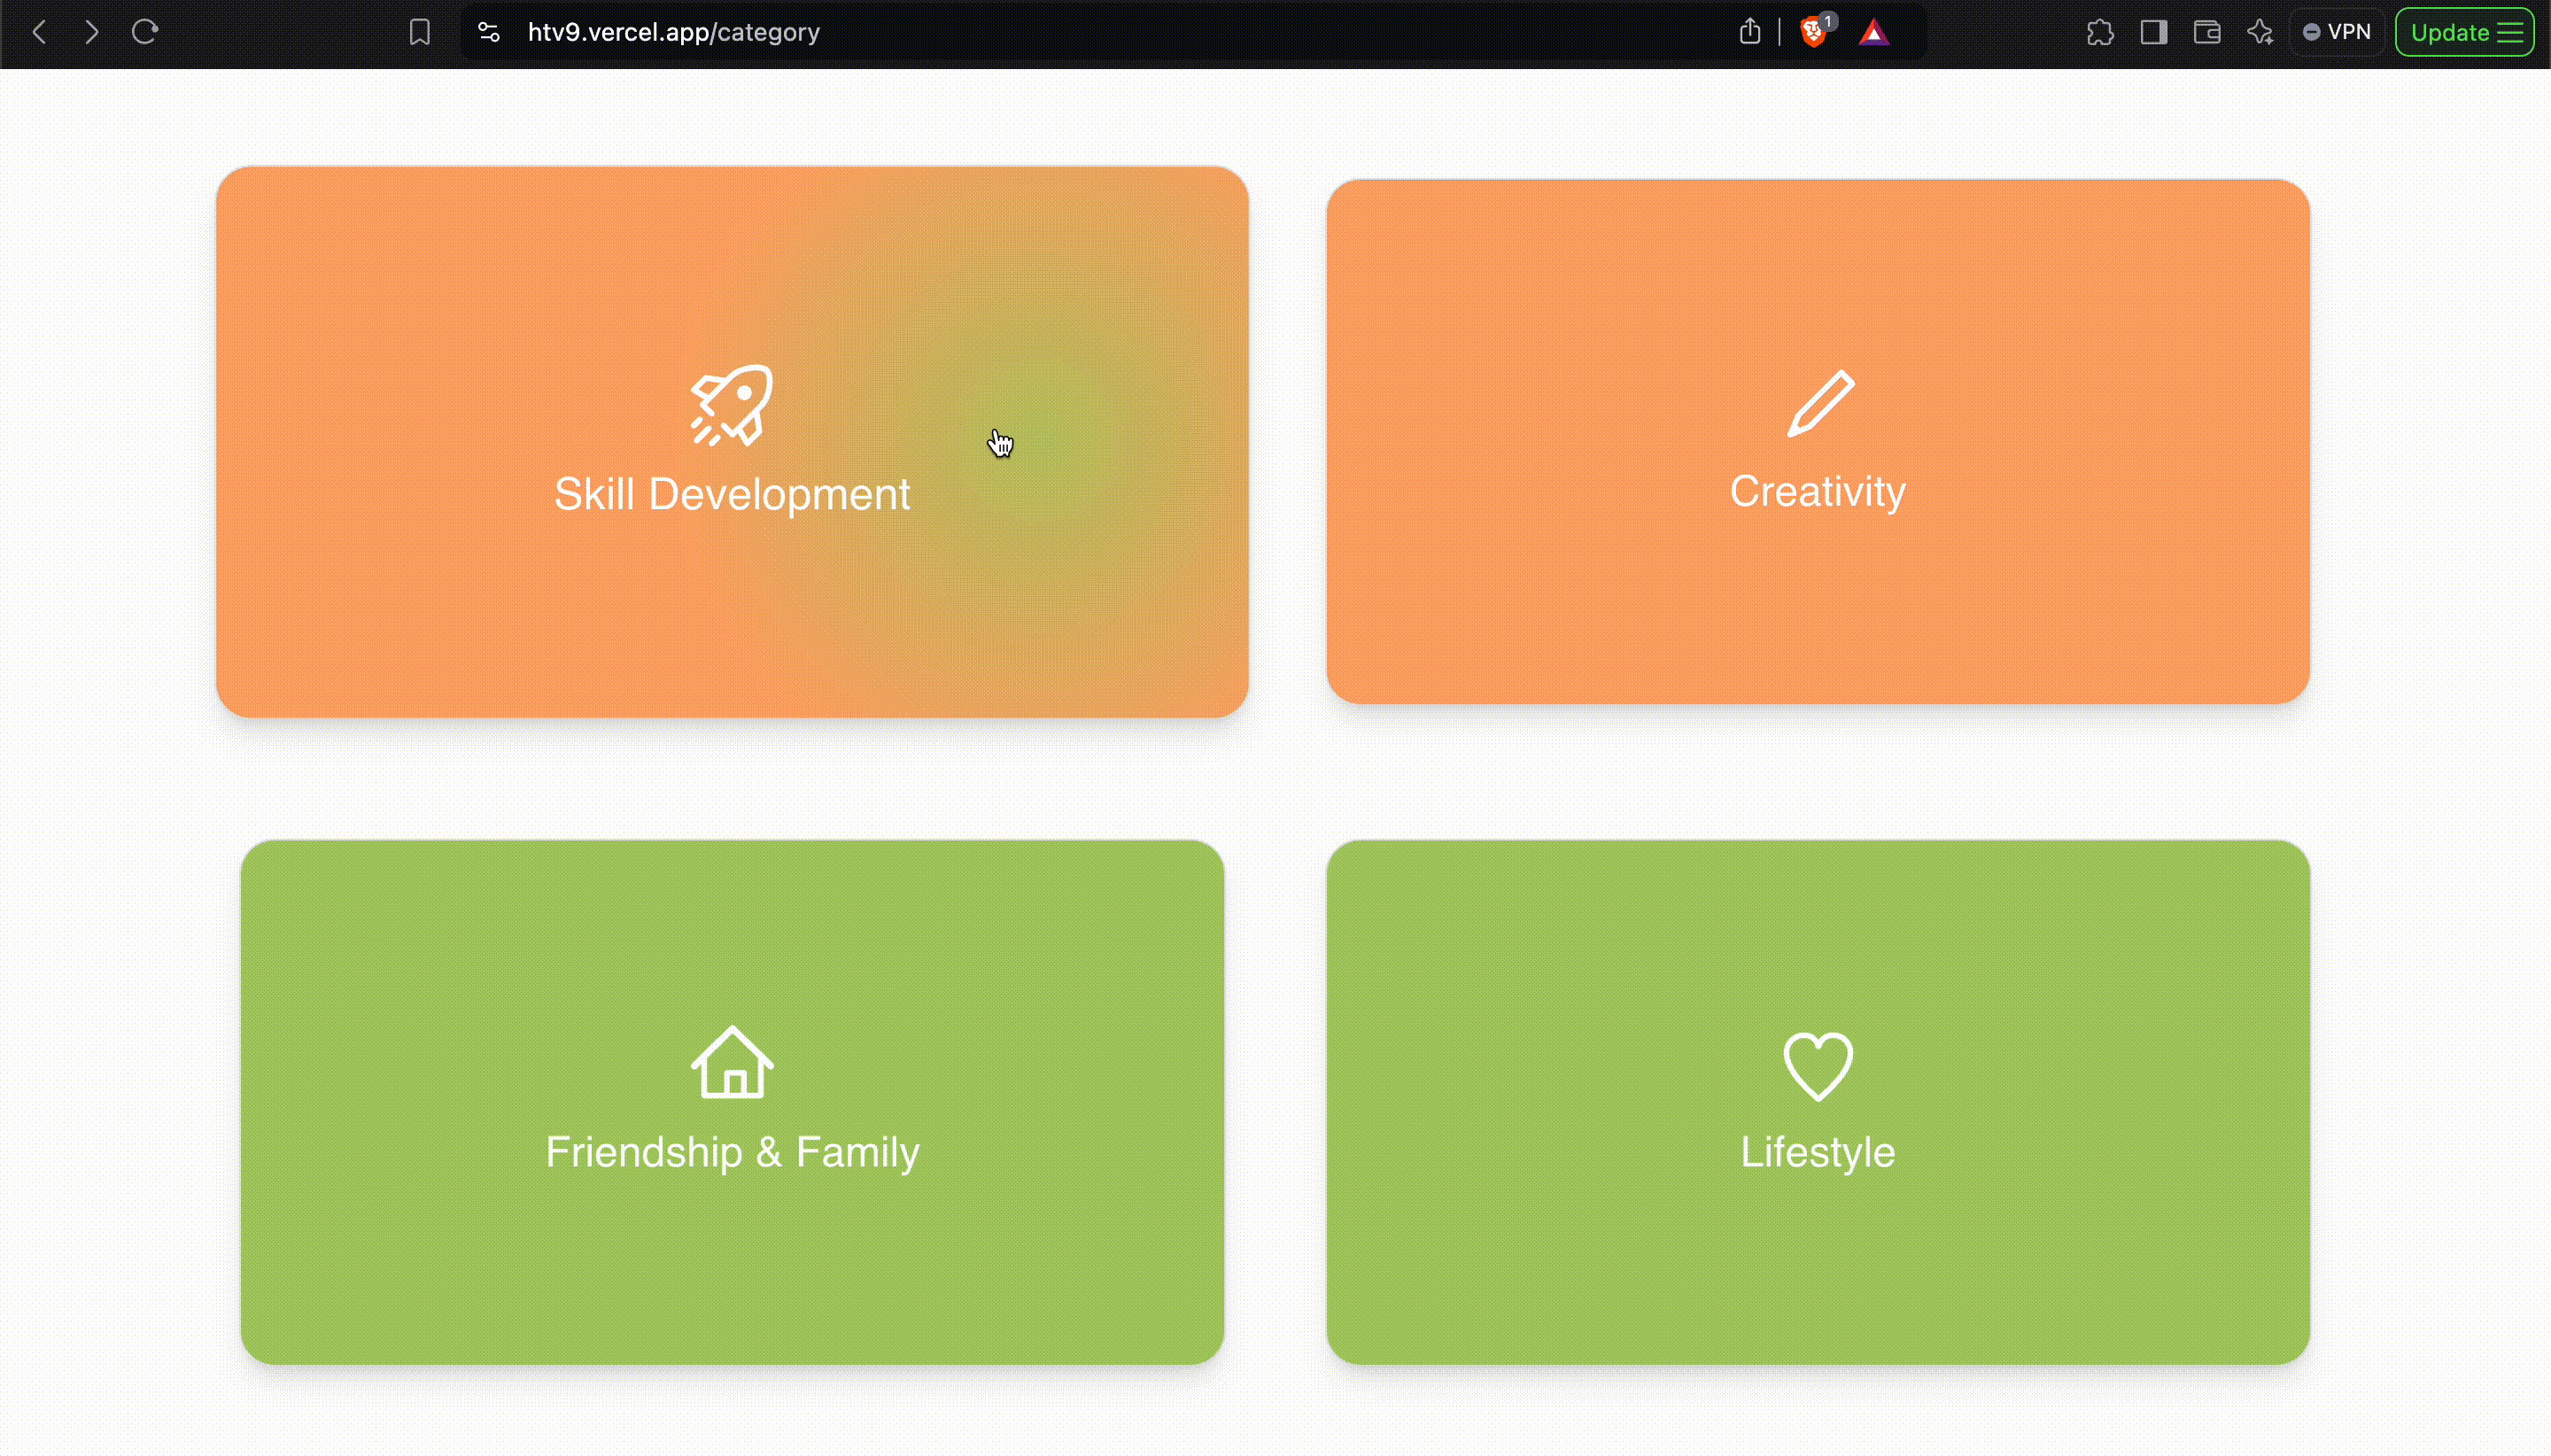The height and width of the screenshot is (1456, 2551).
Task: Open the extensions puzzle icon
Action: [x=2100, y=32]
